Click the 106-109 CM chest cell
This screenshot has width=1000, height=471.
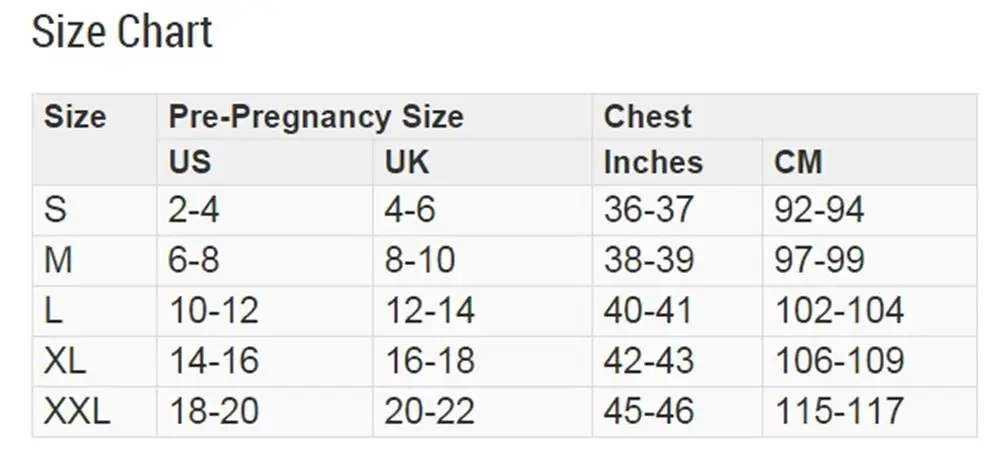(x=870, y=361)
